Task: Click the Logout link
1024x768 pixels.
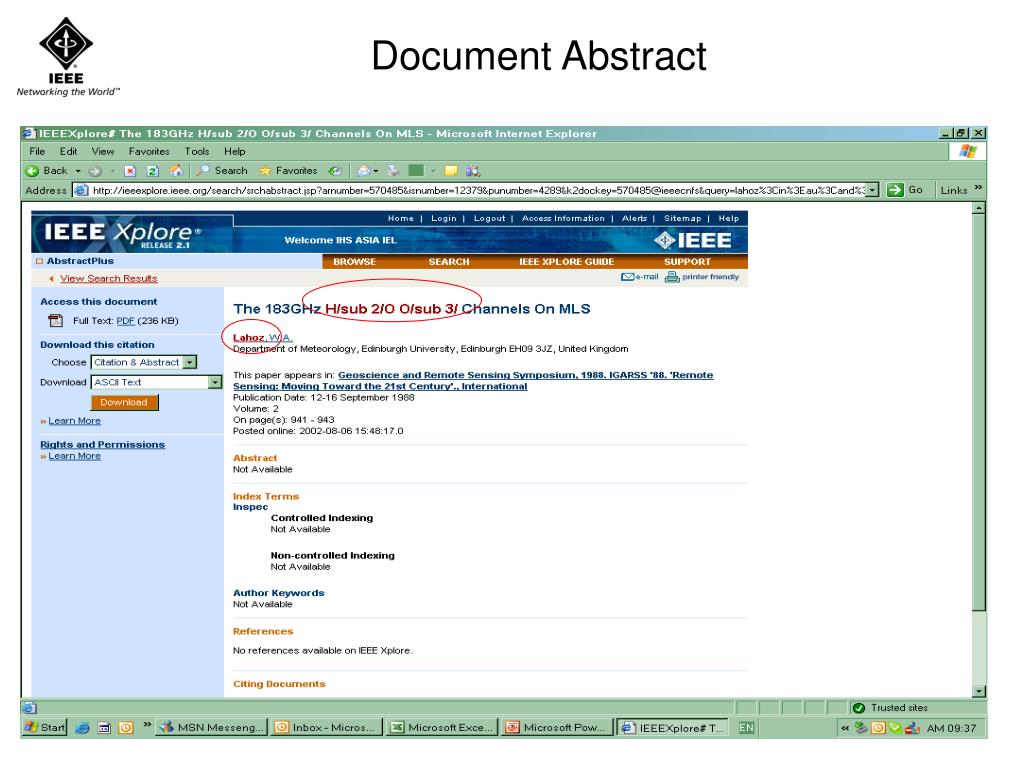Action: click(489, 219)
